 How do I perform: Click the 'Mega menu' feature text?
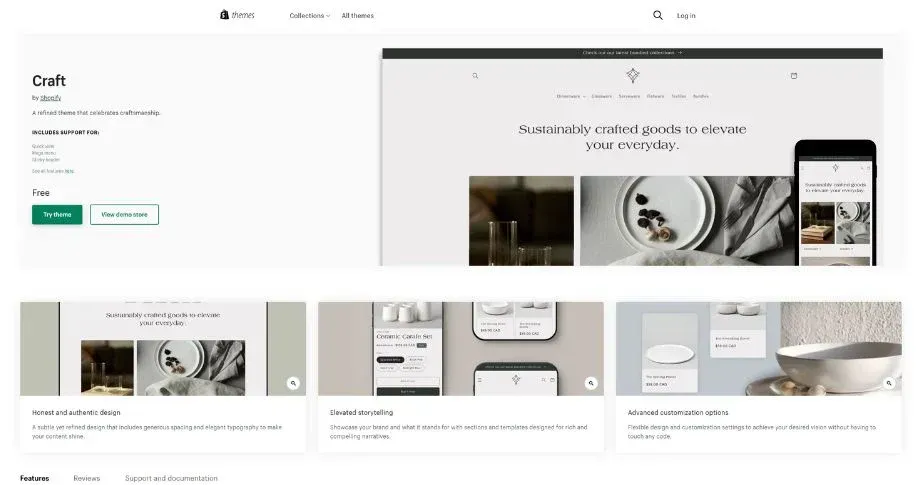click(x=44, y=153)
